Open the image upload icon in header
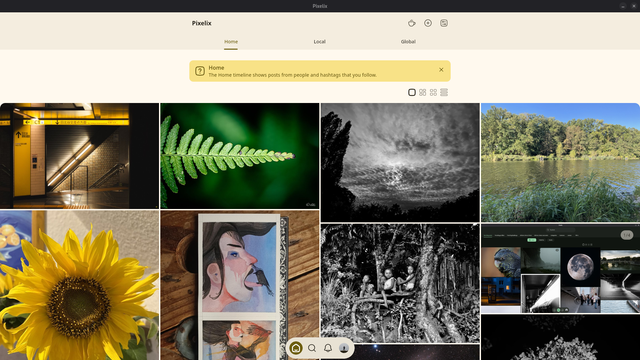Viewport: 640px width, 360px height. click(444, 23)
